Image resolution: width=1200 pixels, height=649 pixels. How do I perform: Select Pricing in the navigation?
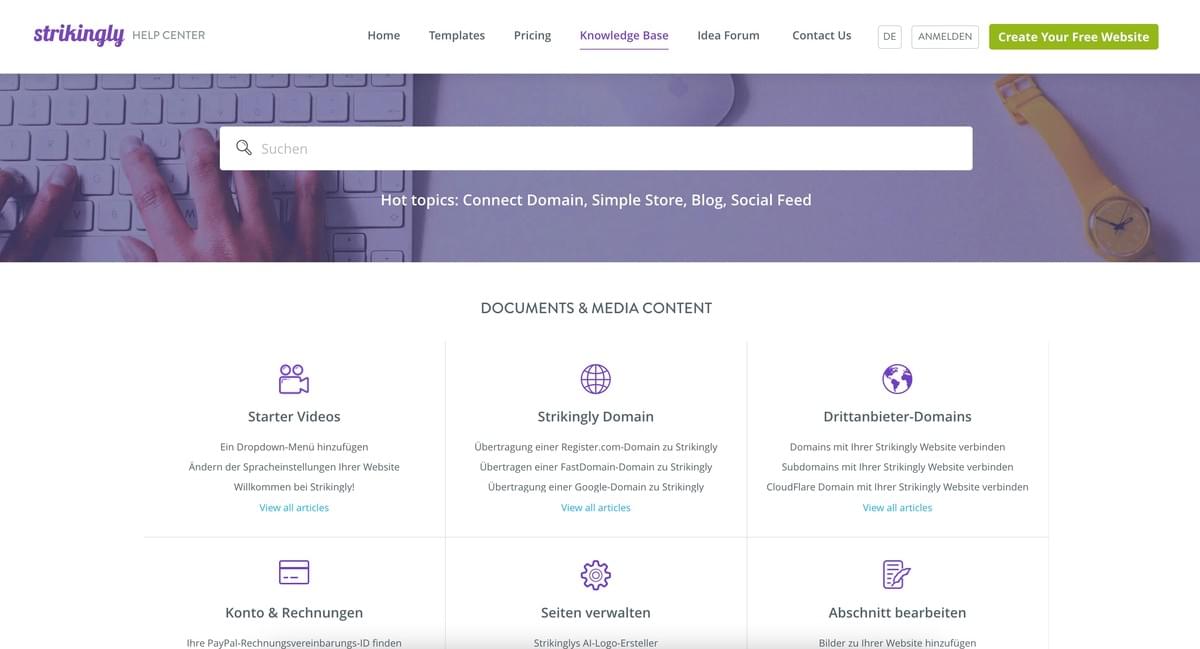pyautogui.click(x=533, y=35)
